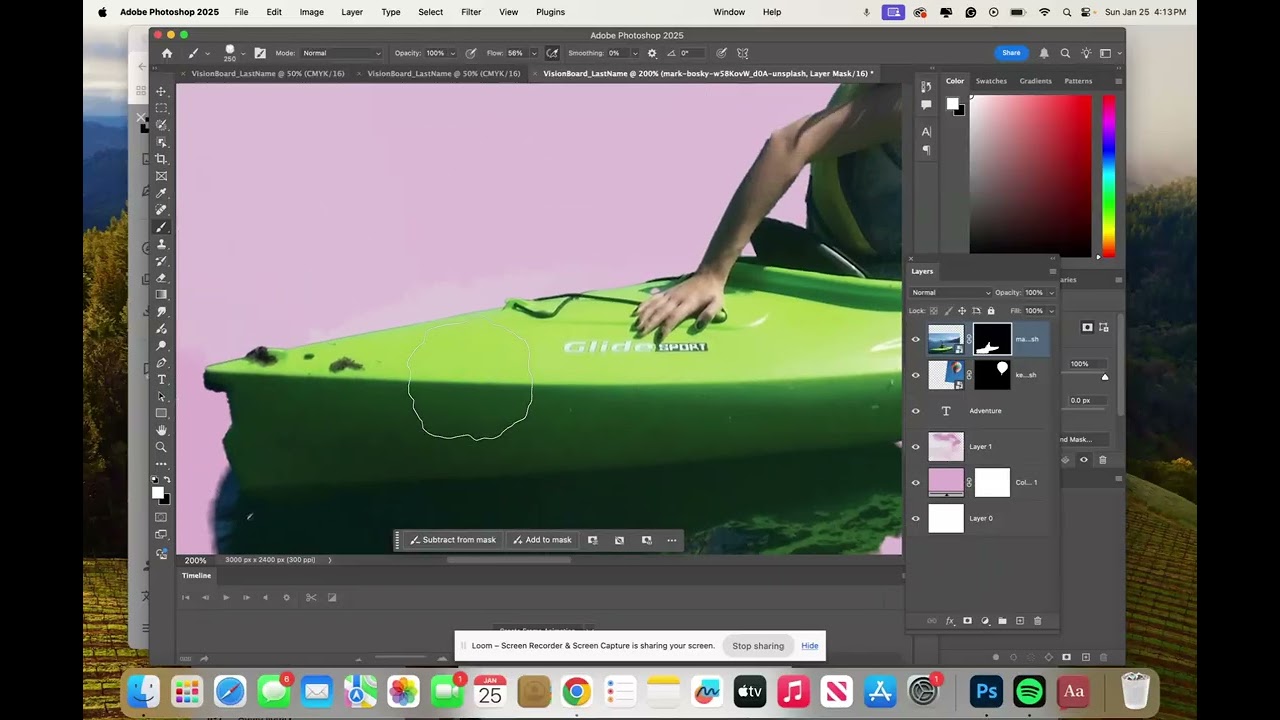This screenshot has height=720, width=1280.
Task: Select the Rectangle shape tool
Action: [x=161, y=413]
